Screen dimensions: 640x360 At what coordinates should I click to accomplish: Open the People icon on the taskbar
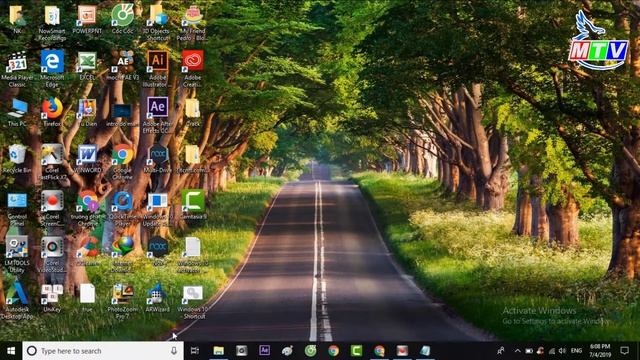pos(500,351)
